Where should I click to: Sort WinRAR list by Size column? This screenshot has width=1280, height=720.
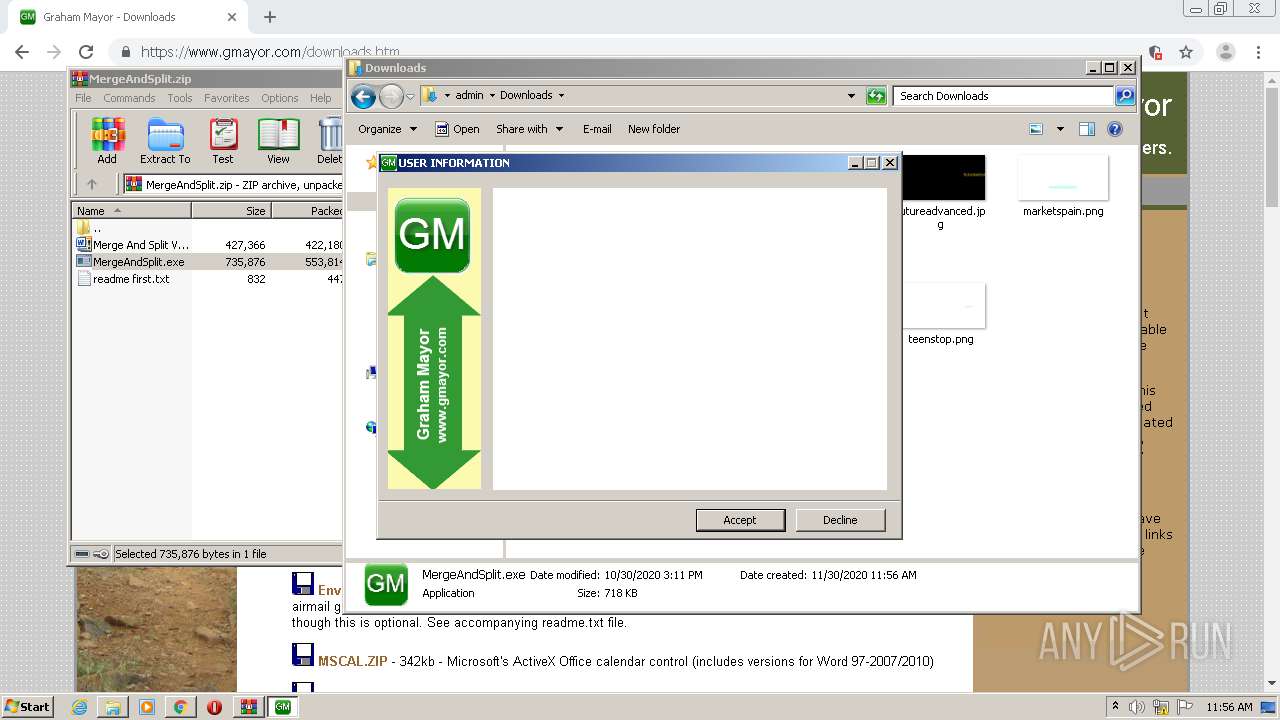pyautogui.click(x=231, y=211)
